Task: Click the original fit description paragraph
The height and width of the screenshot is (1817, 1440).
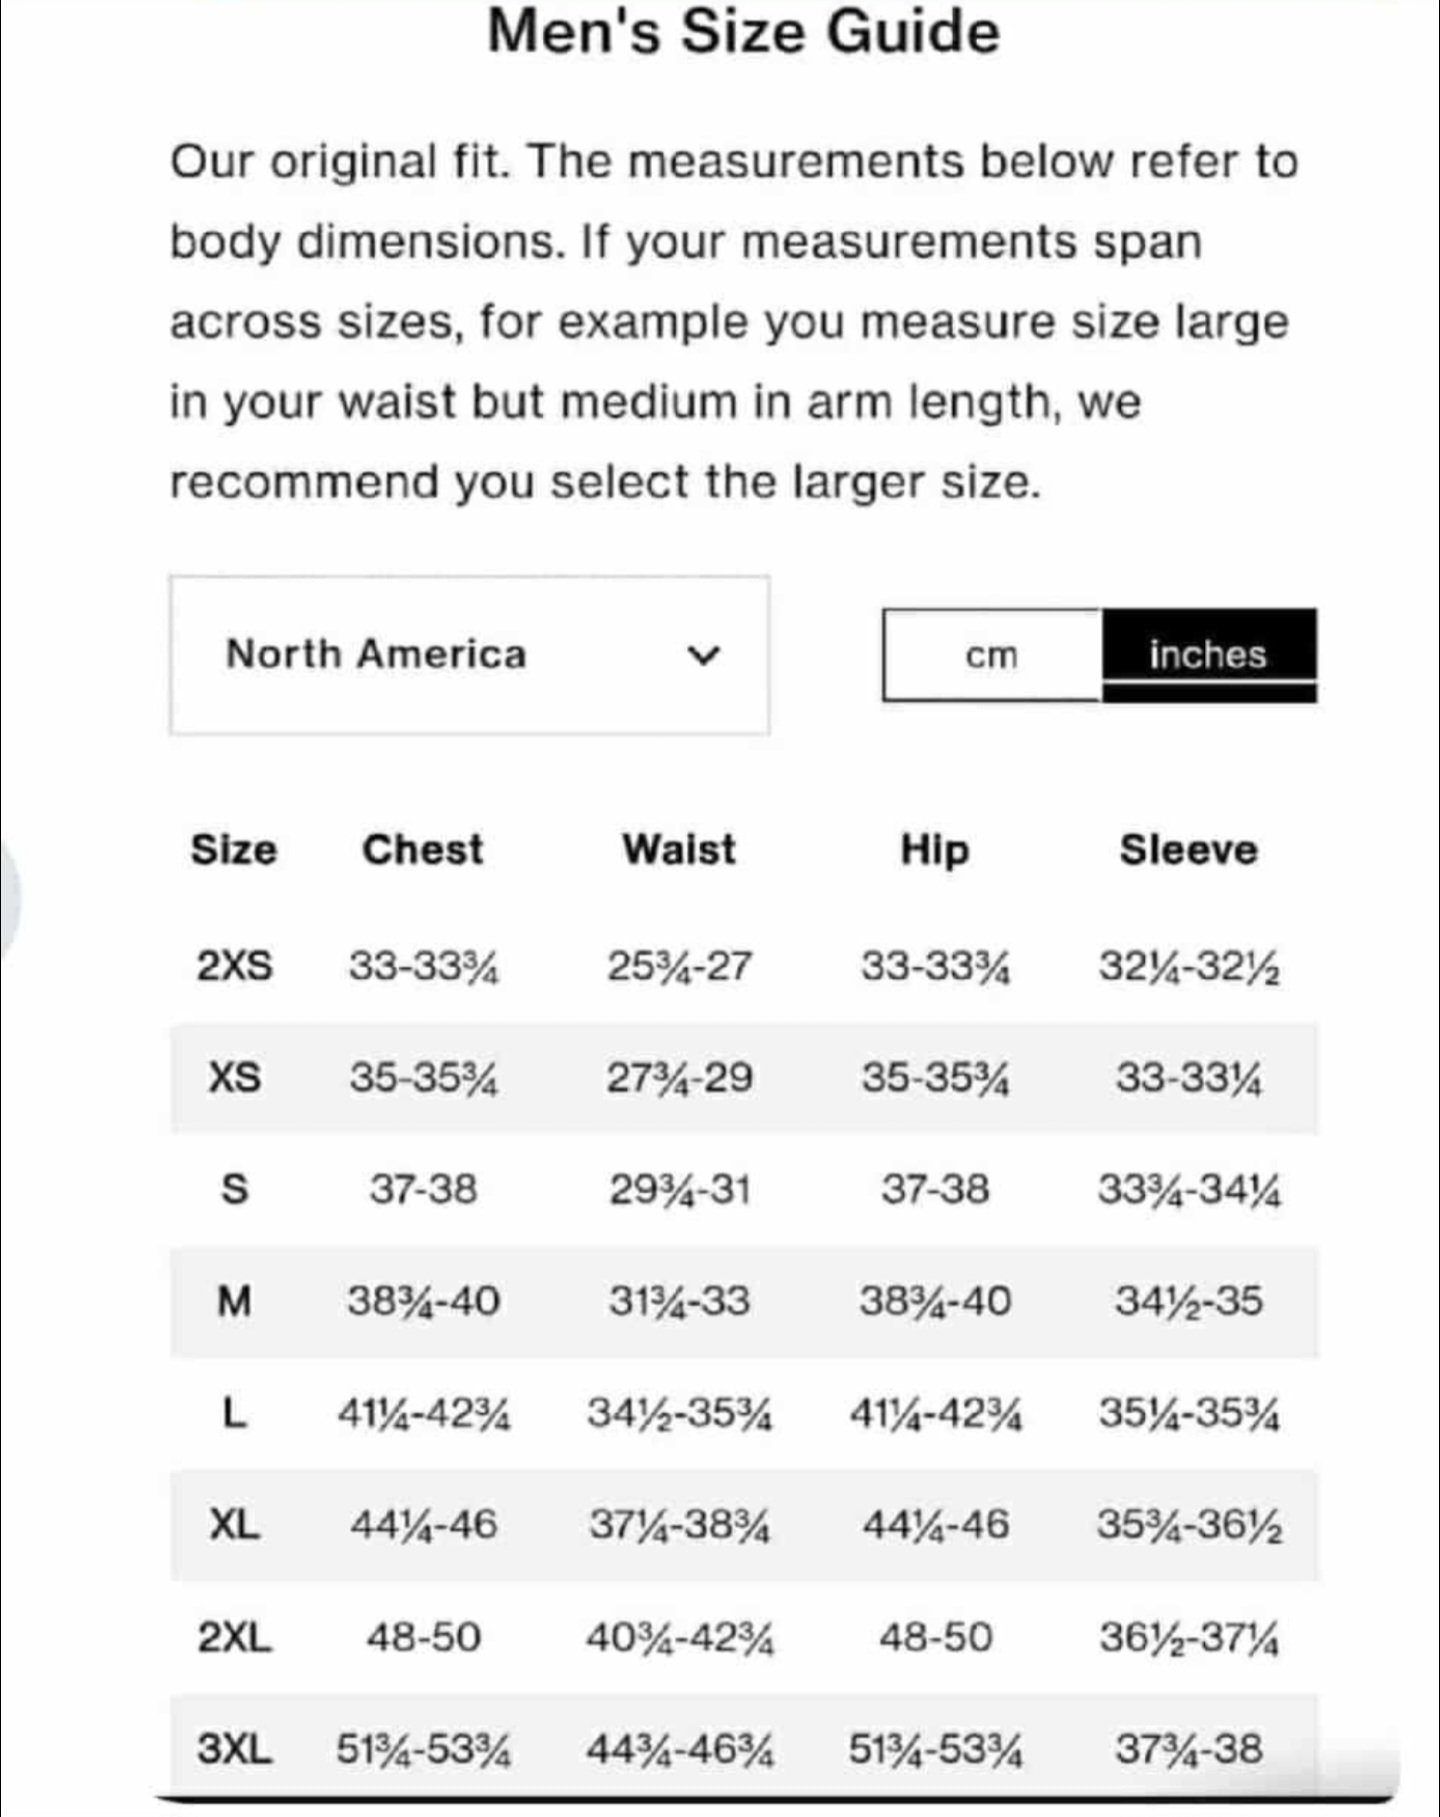Action: (x=733, y=322)
